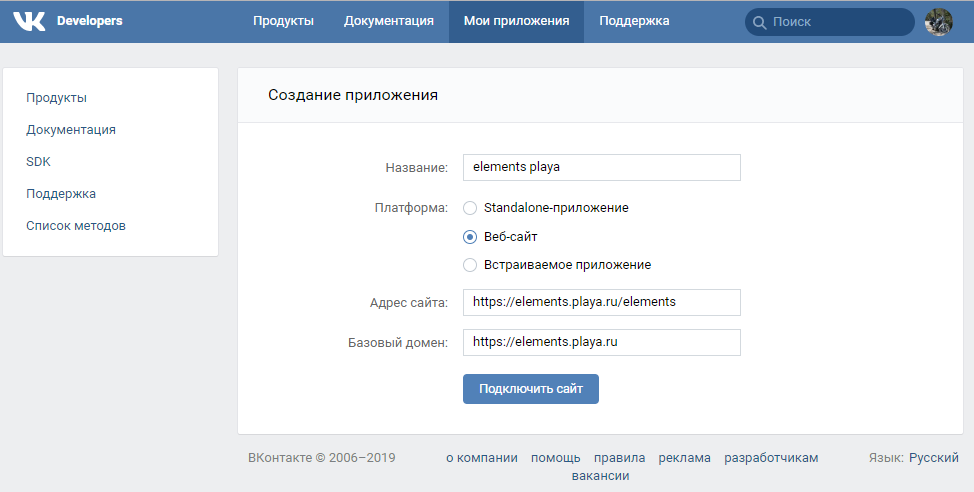
Task: Open Поддержка in the left sidebar
Action: pos(61,194)
